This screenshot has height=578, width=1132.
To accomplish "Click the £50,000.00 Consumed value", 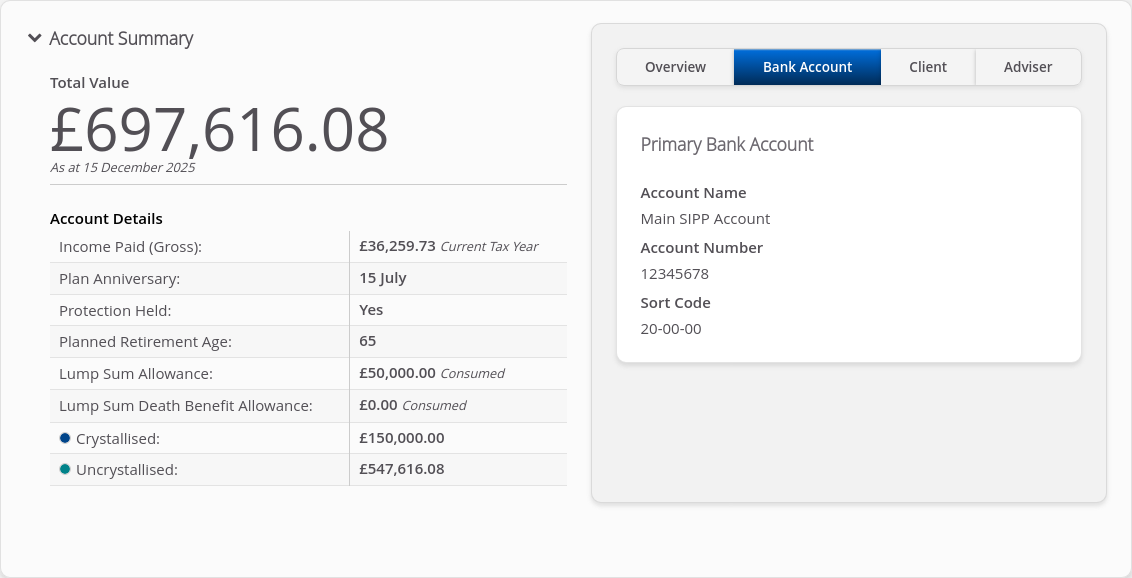I will tap(432, 373).
